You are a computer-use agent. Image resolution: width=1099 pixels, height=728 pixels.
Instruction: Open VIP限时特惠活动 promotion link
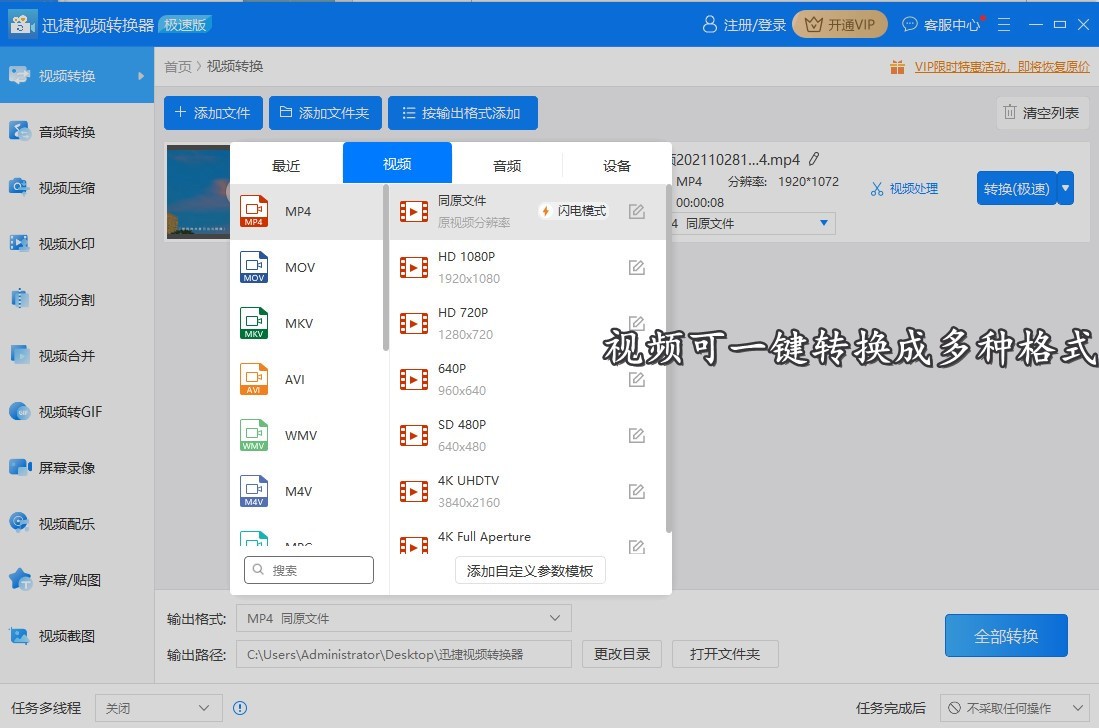click(x=1002, y=67)
